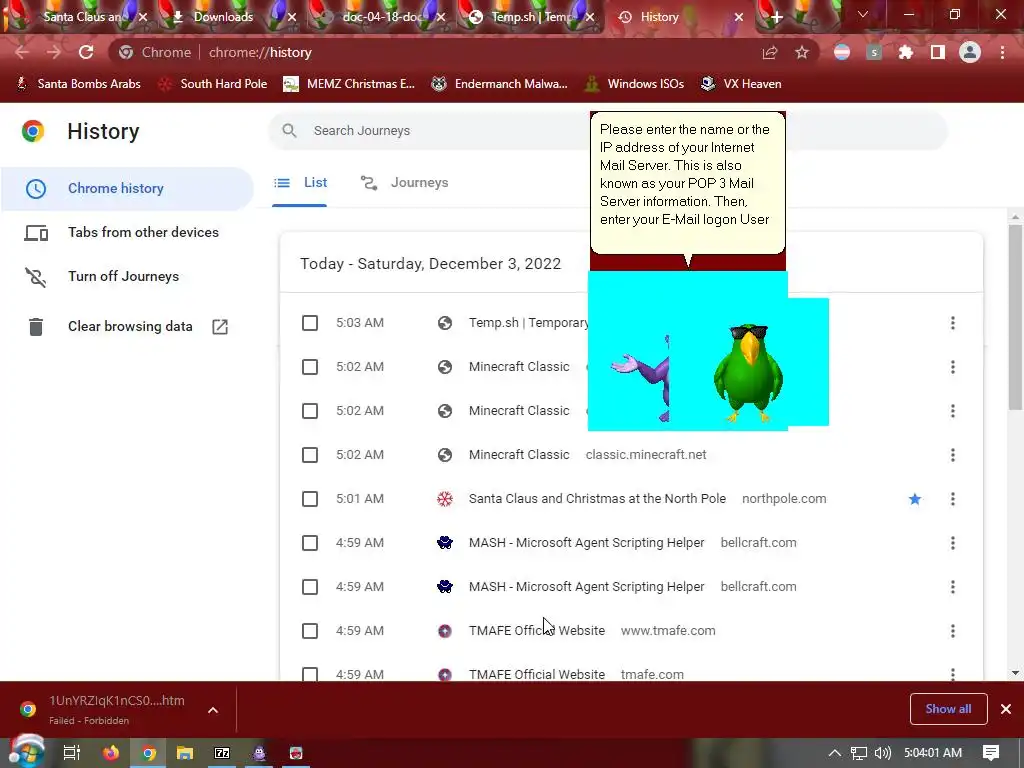
Task: Switch to doc-04-18-doc tab
Action: tap(382, 17)
